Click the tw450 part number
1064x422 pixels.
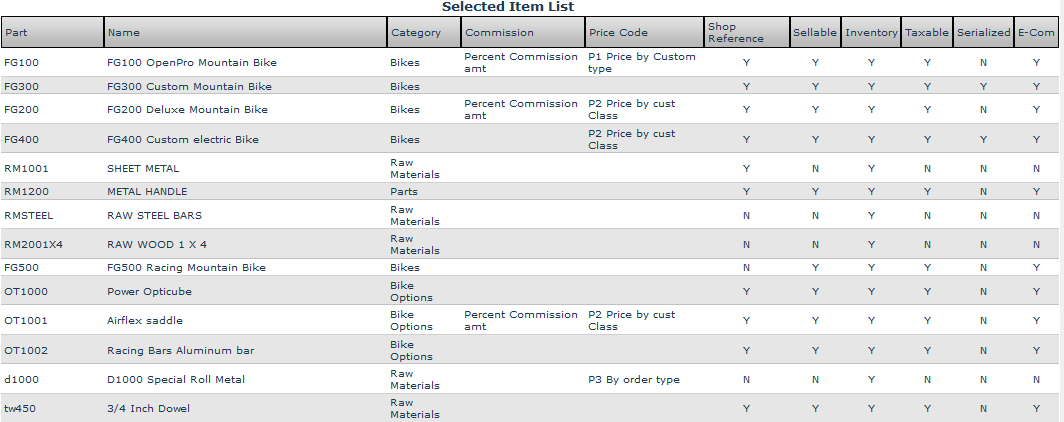point(19,408)
